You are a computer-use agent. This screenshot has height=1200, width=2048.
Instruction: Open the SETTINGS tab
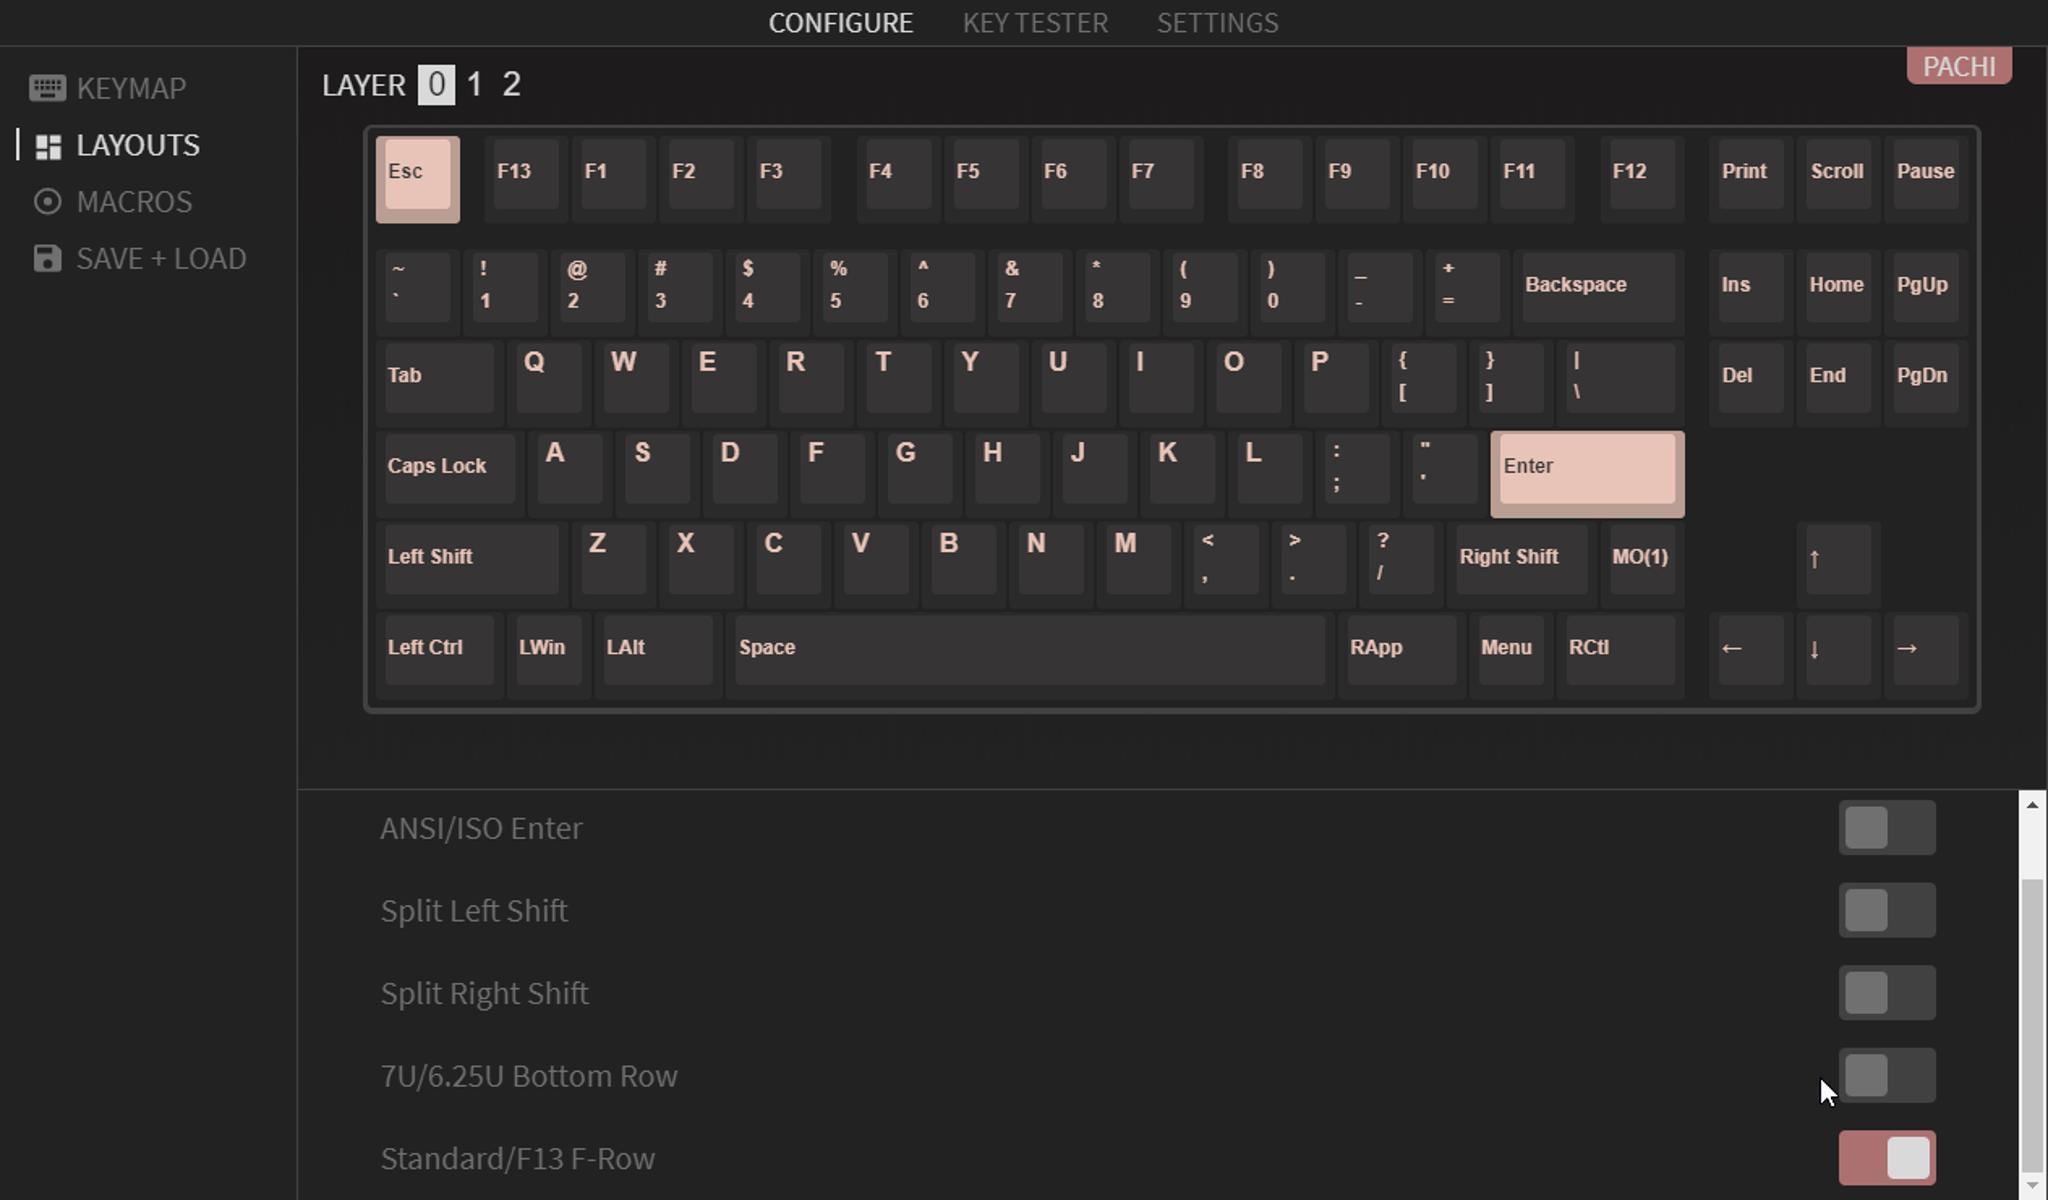tap(1217, 23)
